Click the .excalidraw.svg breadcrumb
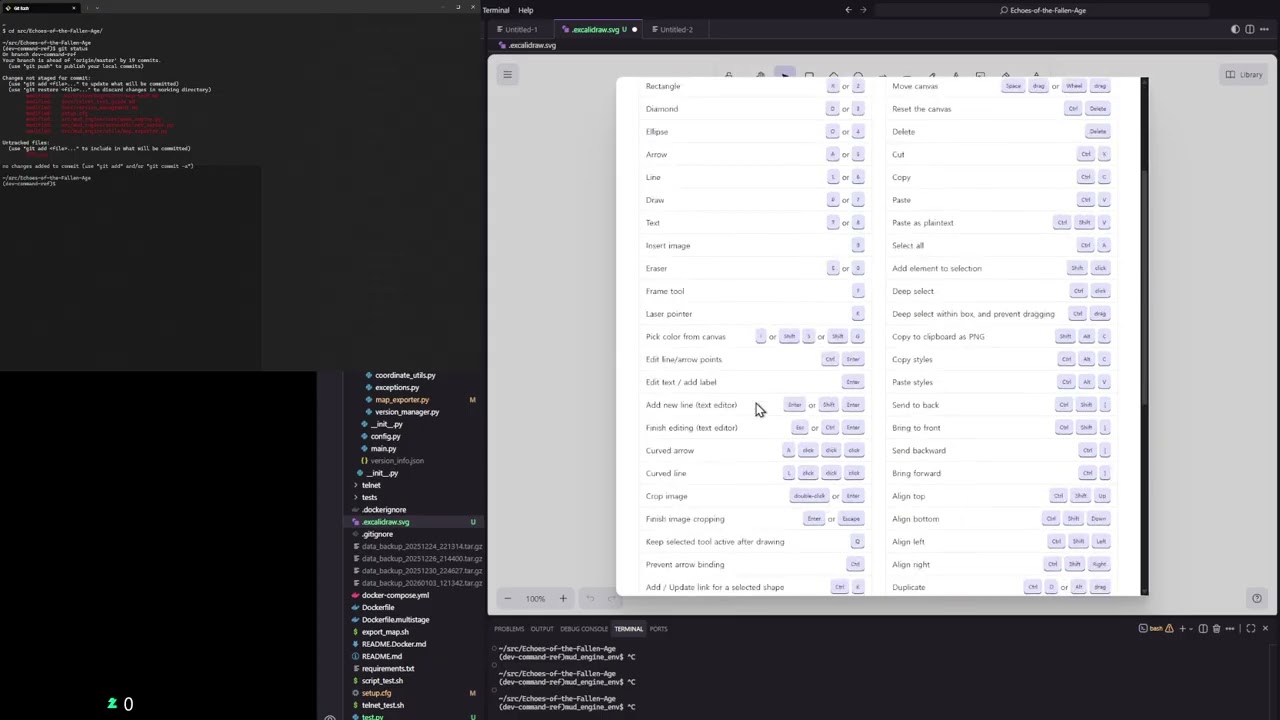Viewport: 1280px width, 720px height. pyautogui.click(x=532, y=45)
